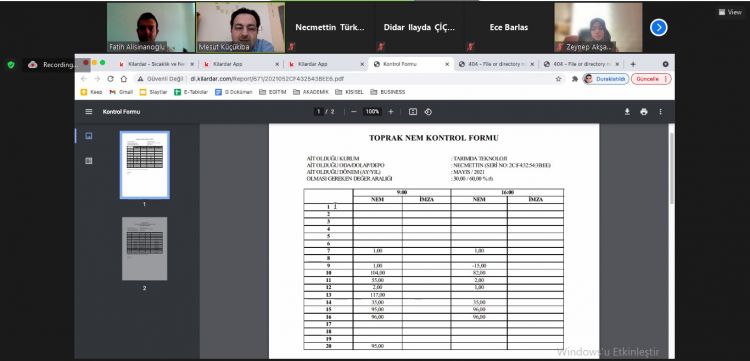Expand the BUSINESS bookmark folder
This screenshot has height=361, width=750.
pyautogui.click(x=387, y=92)
